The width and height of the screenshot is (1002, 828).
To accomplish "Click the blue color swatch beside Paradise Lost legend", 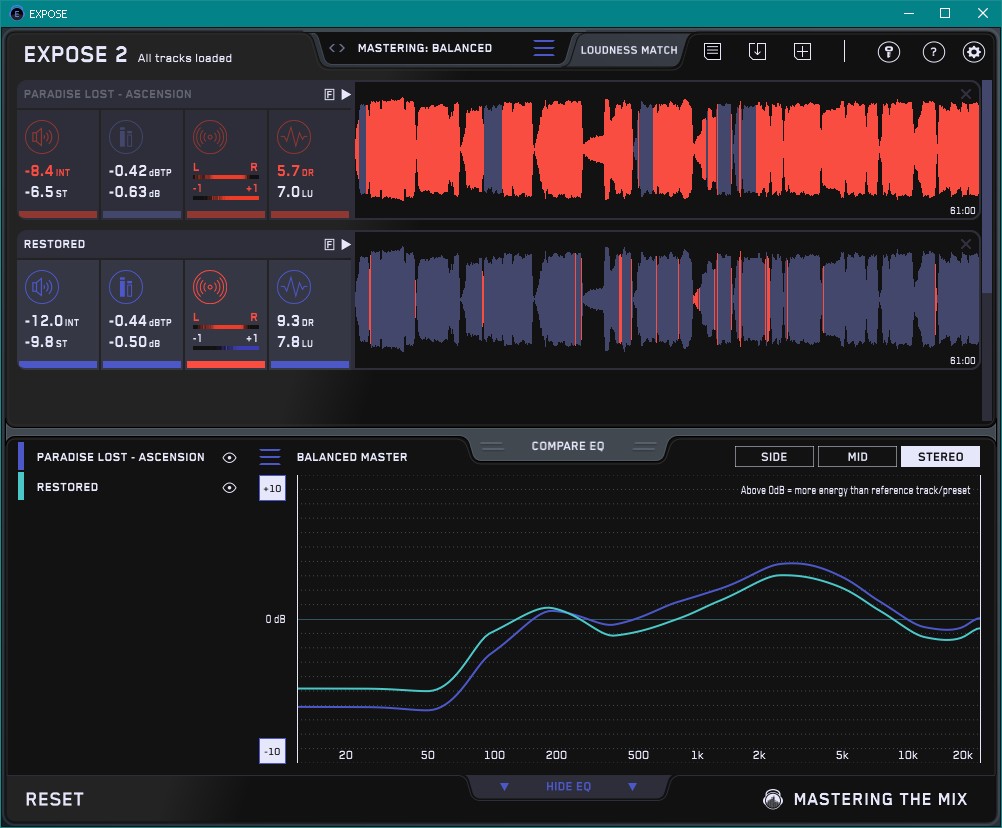I will point(21,456).
